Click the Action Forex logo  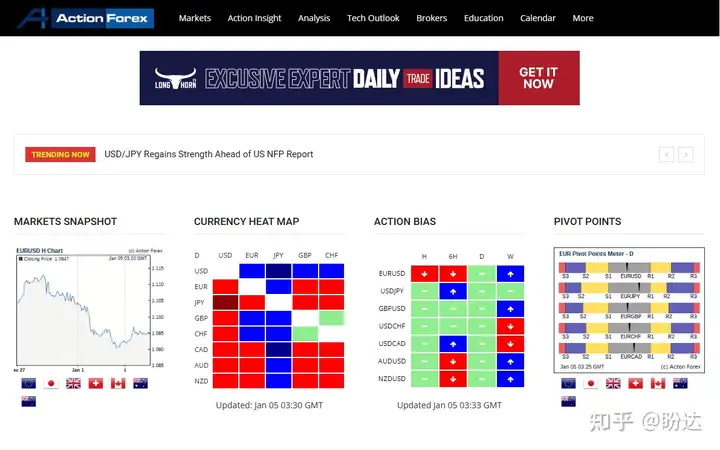pos(85,18)
